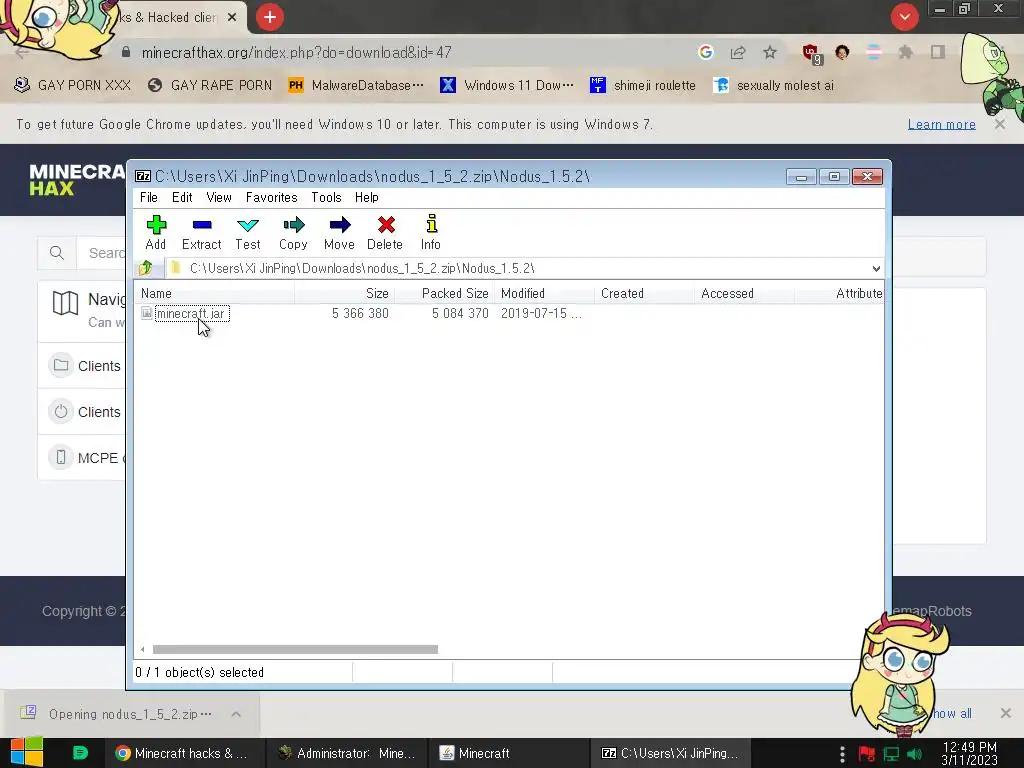Close the Chrome downloads bar

click(1006, 713)
